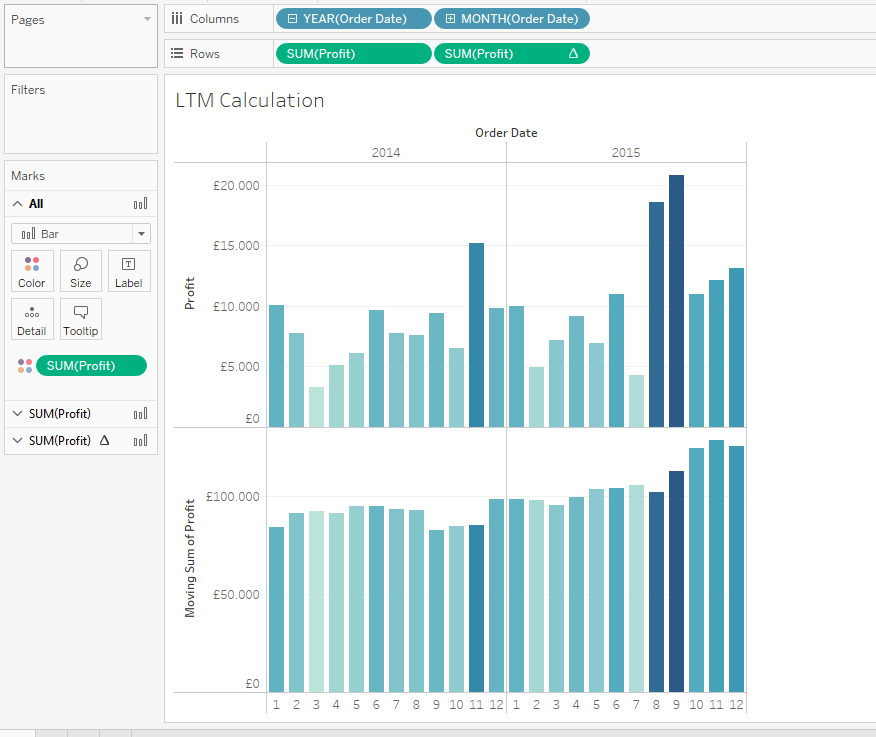Click the Detail marks button
Image resolution: width=876 pixels, height=737 pixels.
31,319
